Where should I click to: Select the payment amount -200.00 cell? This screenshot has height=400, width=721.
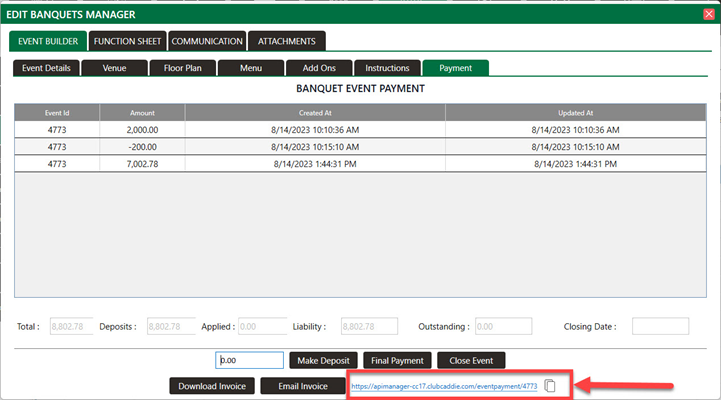pyautogui.click(x=142, y=147)
